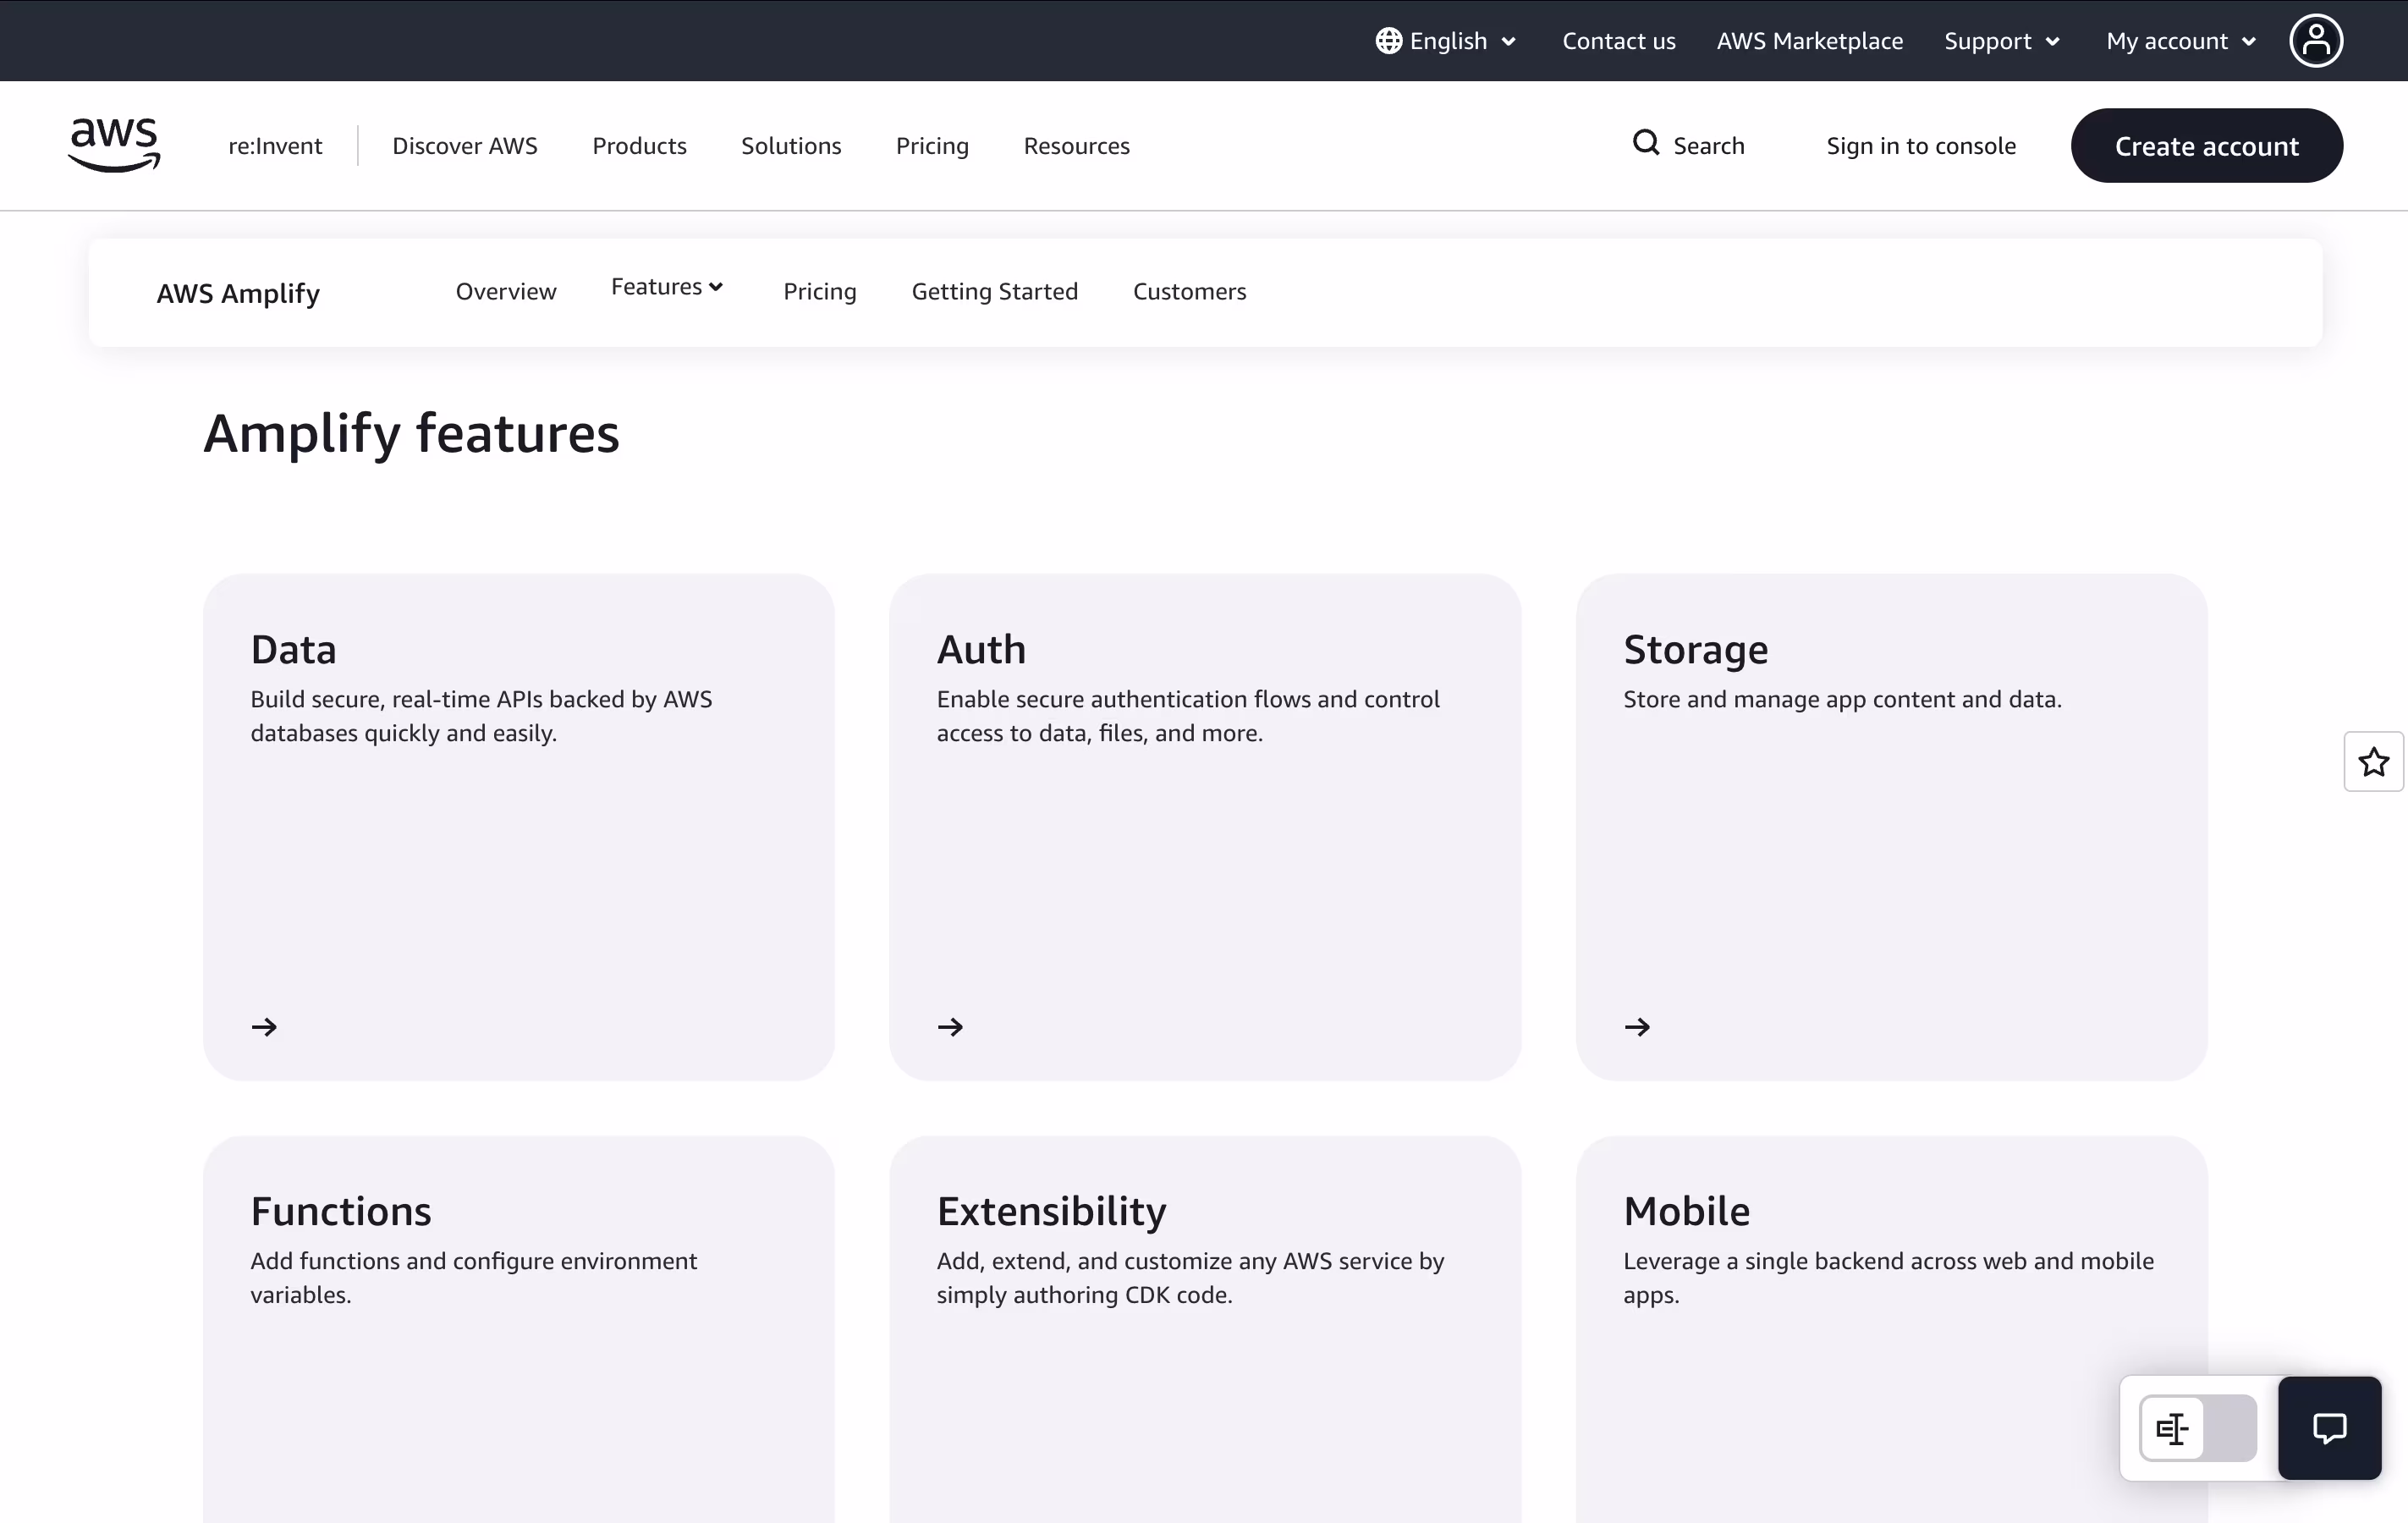Click the Data card arrow
The width and height of the screenshot is (2408, 1523).
(x=264, y=1027)
